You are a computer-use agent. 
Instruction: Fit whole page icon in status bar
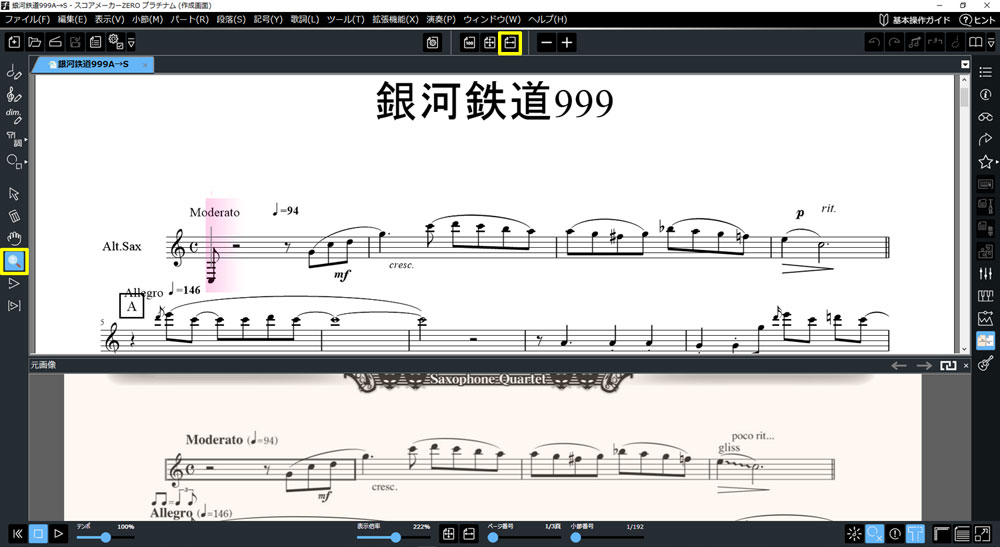448,534
